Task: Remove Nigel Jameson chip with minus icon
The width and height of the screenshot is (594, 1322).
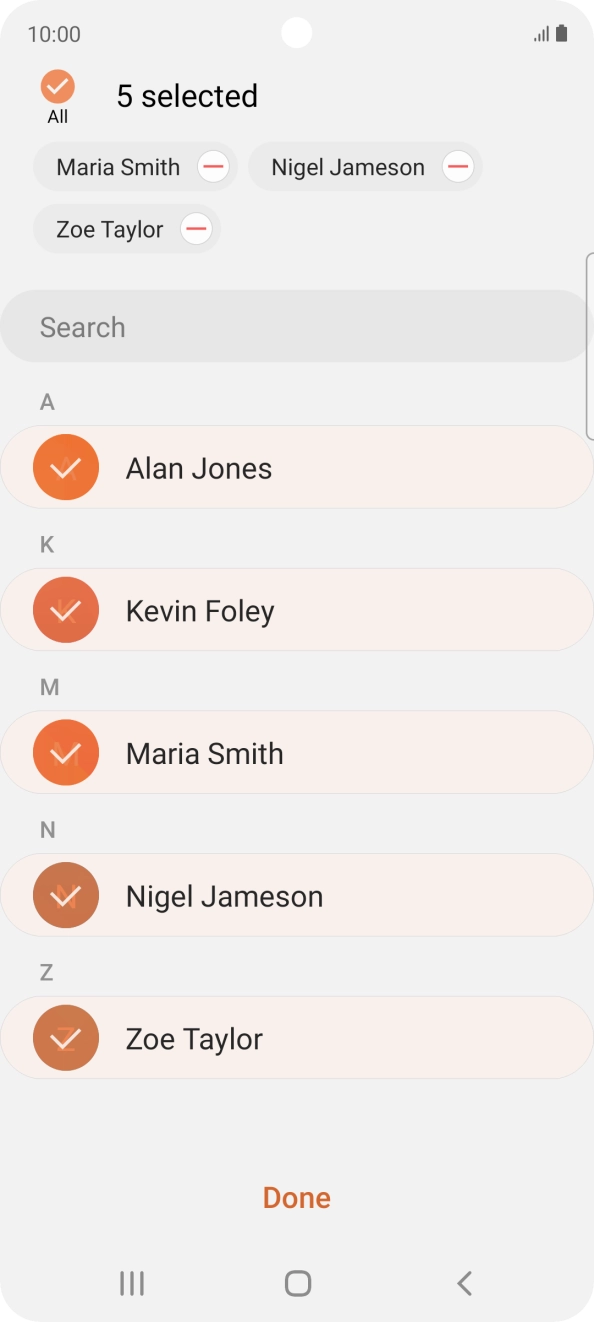Action: click(458, 167)
